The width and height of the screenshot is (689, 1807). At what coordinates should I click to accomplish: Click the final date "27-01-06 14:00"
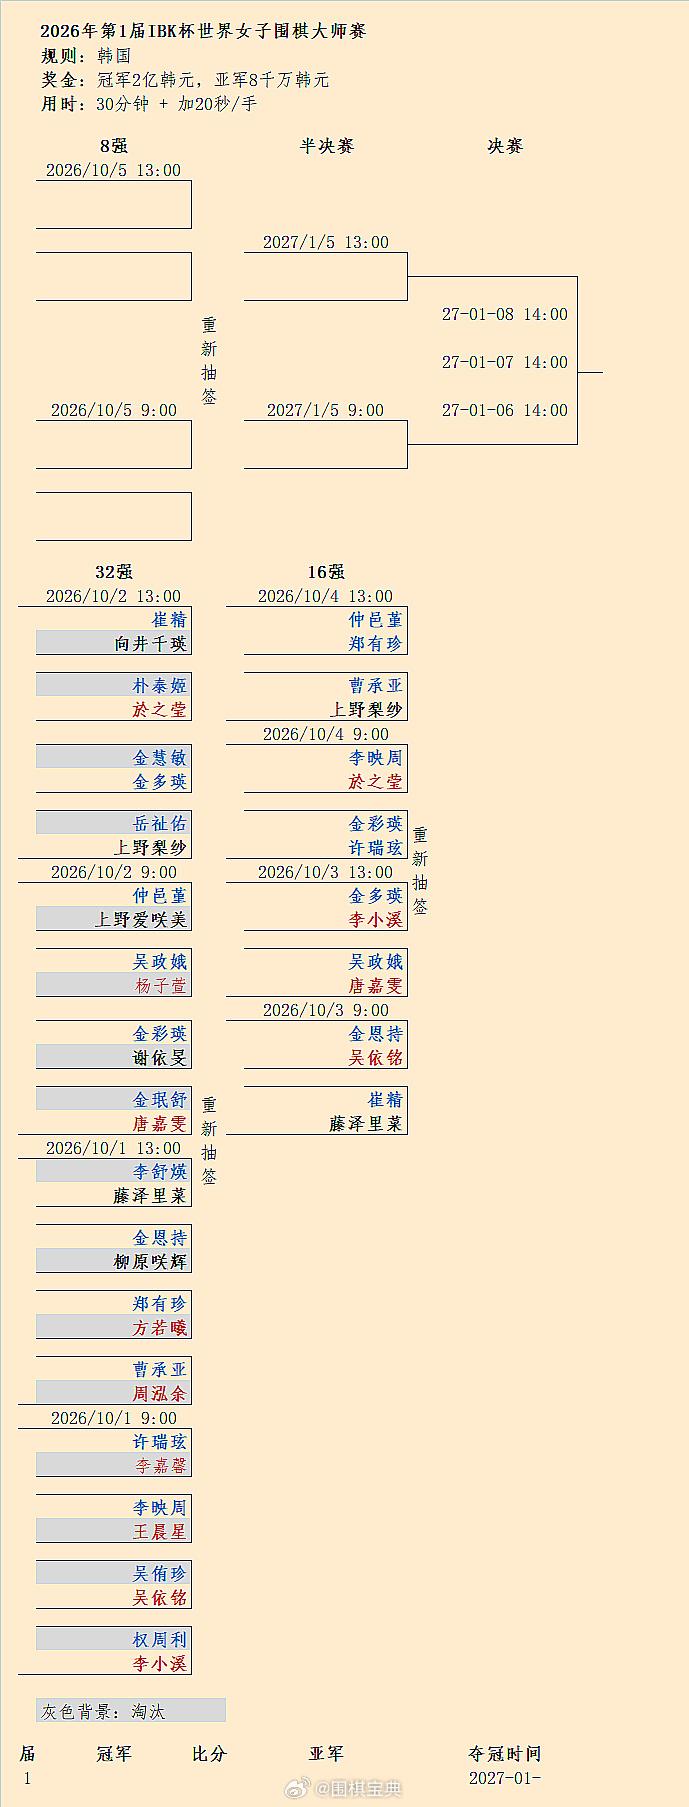505,410
